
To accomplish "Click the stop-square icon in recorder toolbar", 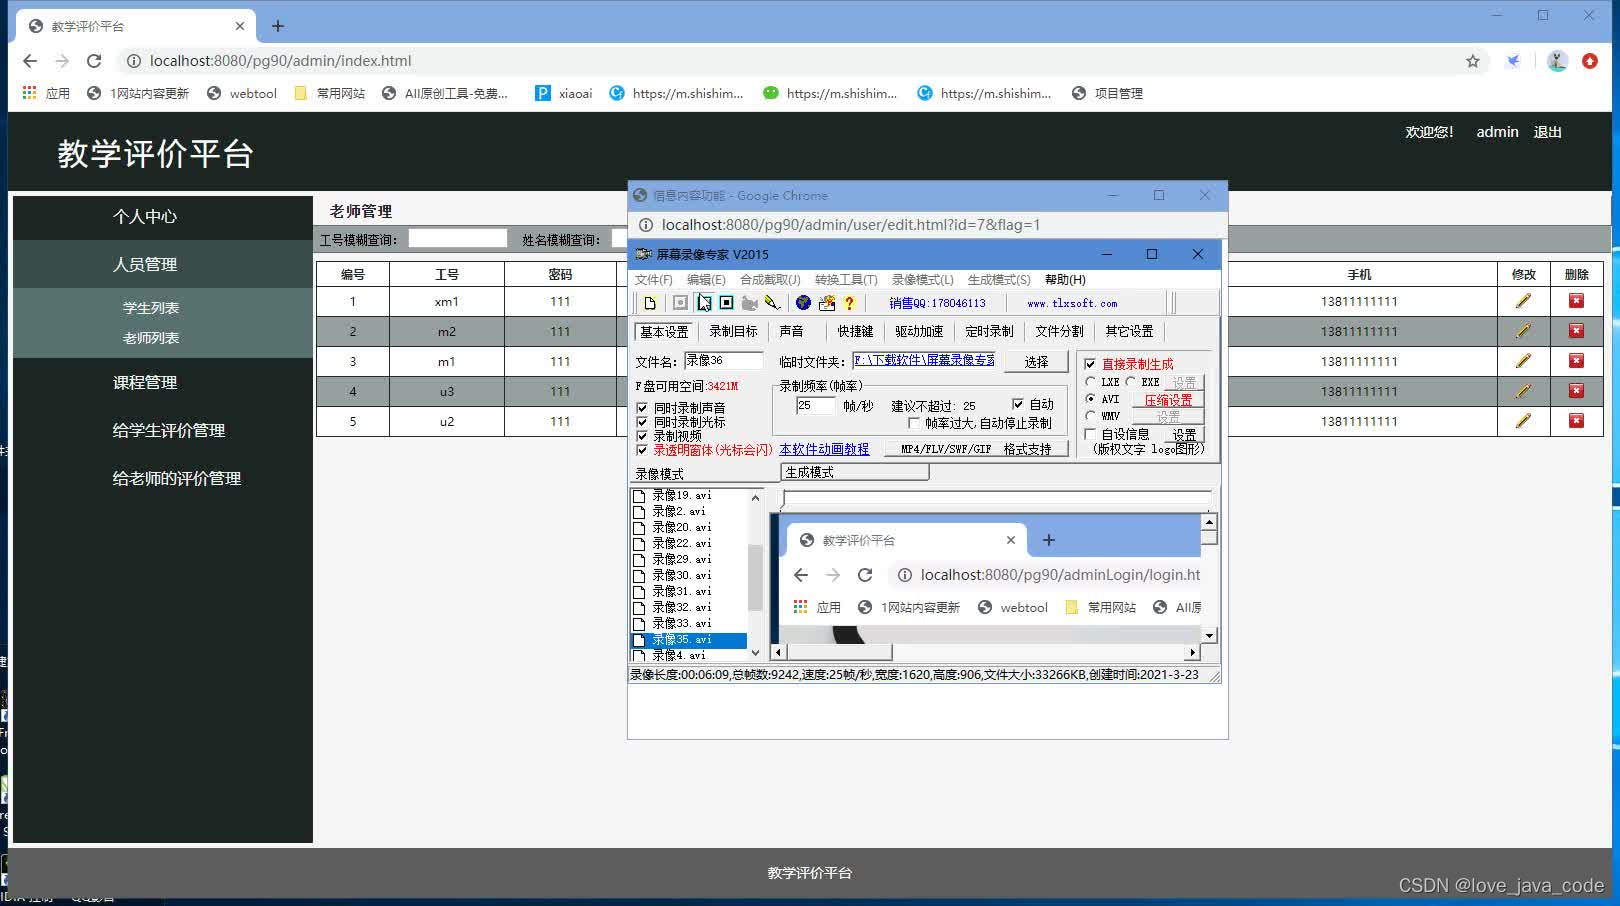I will point(727,303).
